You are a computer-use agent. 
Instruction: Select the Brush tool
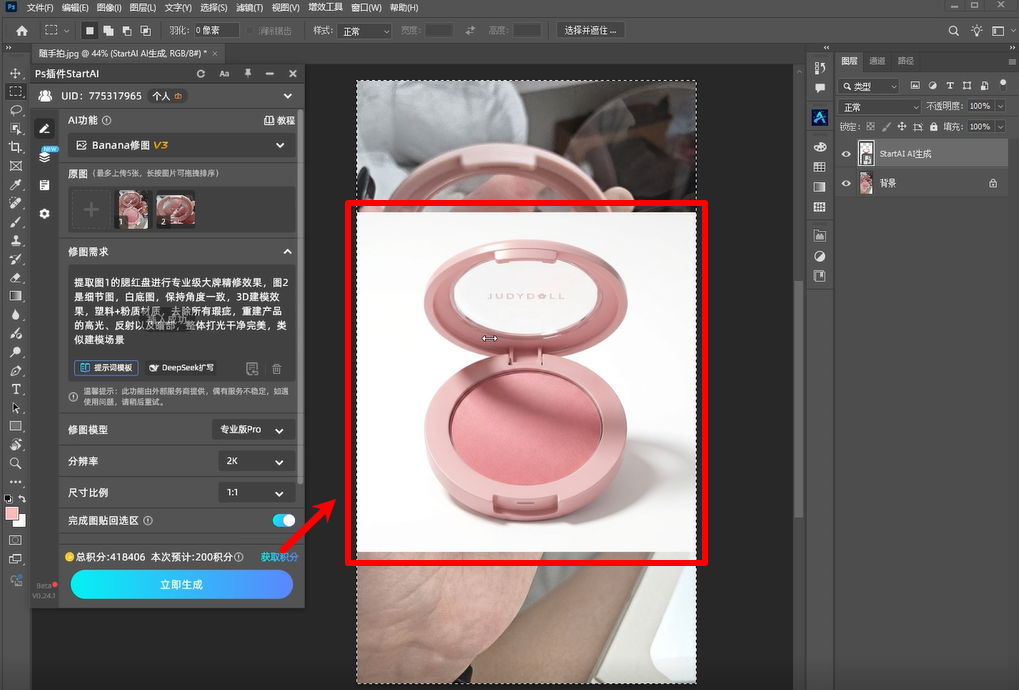click(16, 222)
